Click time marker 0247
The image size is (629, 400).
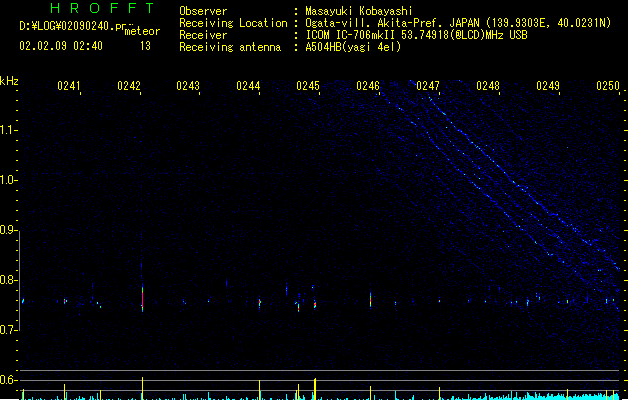tap(428, 86)
